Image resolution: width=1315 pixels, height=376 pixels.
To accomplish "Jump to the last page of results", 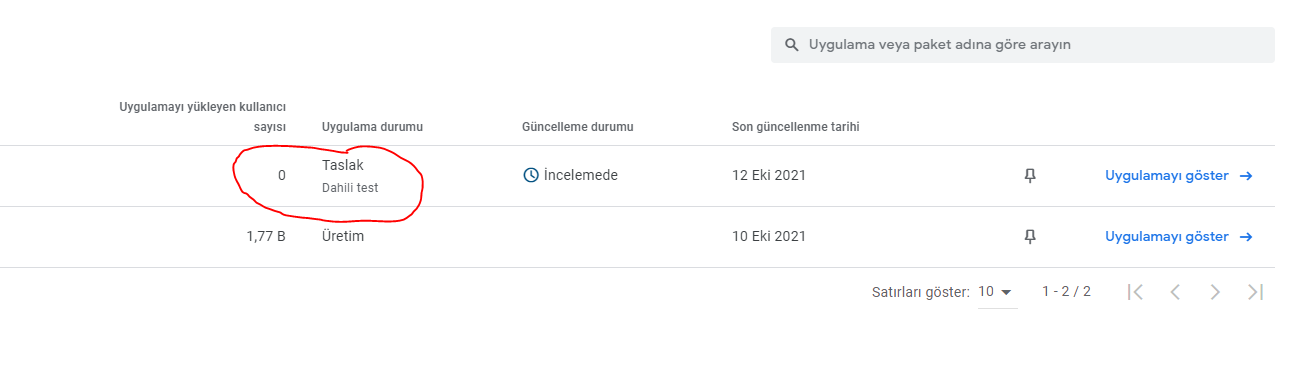I will click(x=1256, y=292).
